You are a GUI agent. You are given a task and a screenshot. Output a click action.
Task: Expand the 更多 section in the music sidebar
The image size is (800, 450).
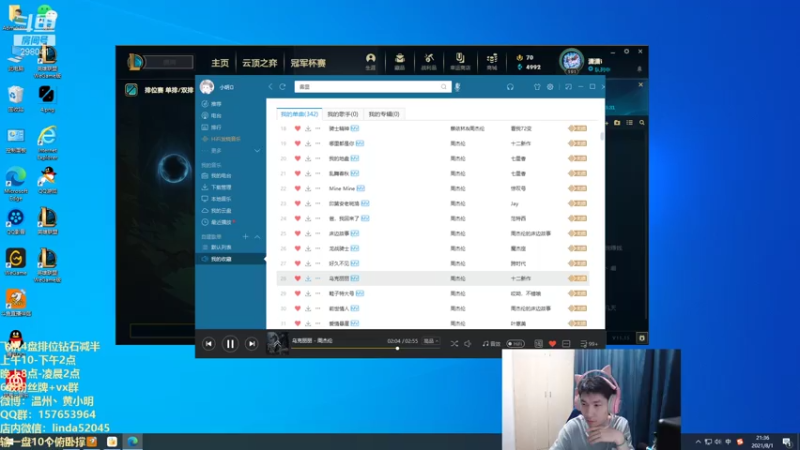[x=257, y=151]
